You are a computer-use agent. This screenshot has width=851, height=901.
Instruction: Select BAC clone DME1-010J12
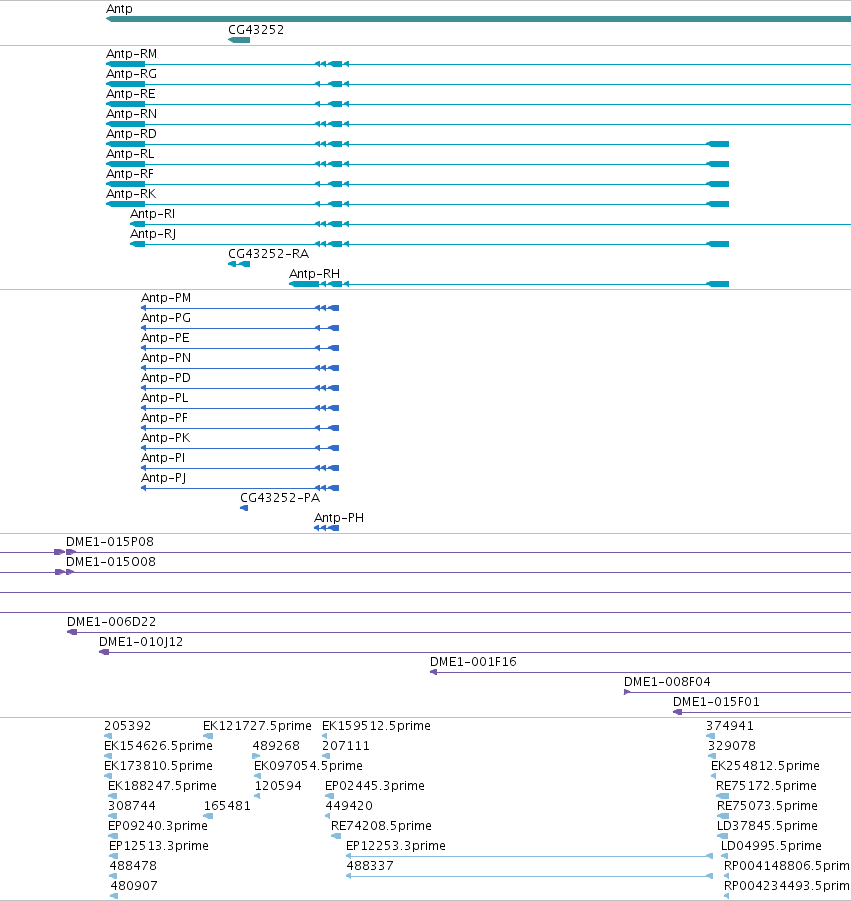click(141, 642)
